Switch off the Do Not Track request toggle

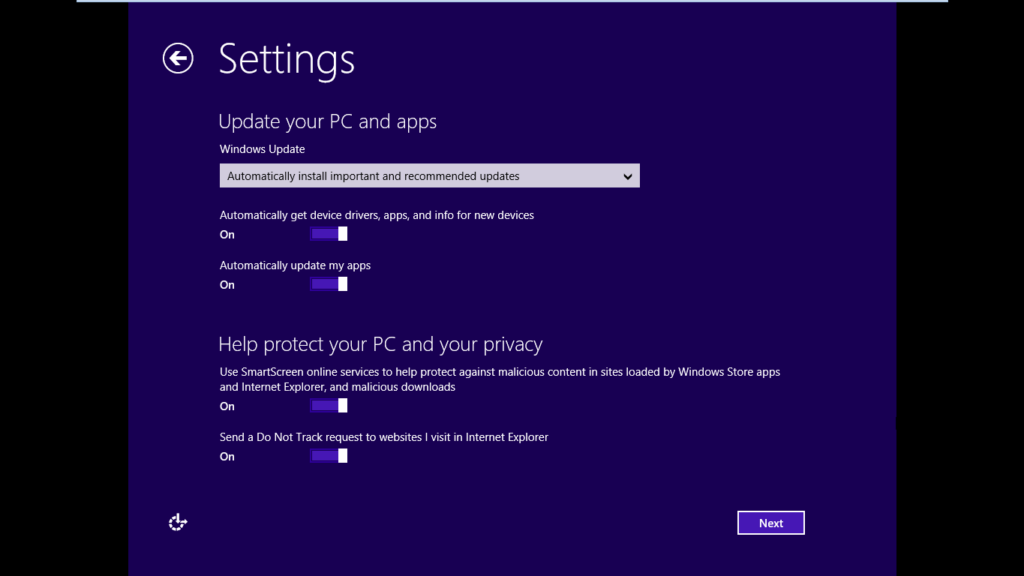tap(329, 456)
